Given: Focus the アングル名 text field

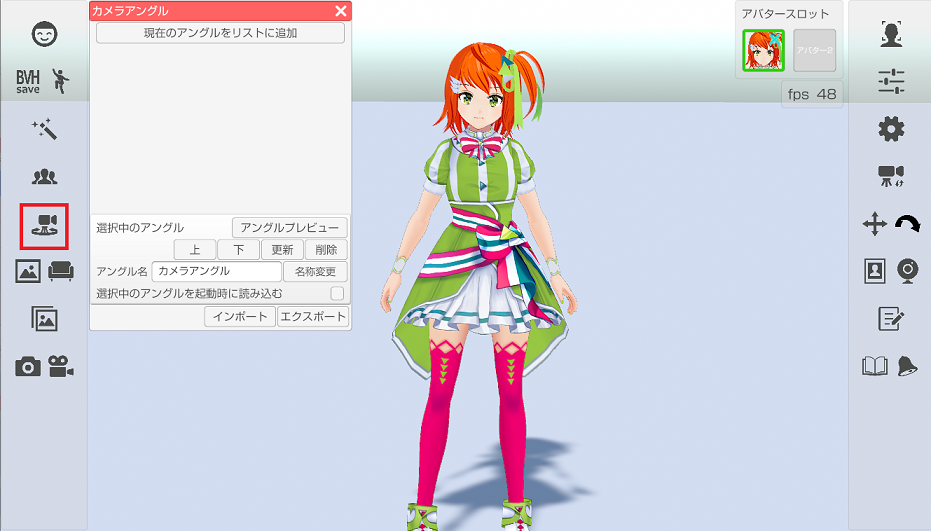Looking at the screenshot, I should pos(217,271).
